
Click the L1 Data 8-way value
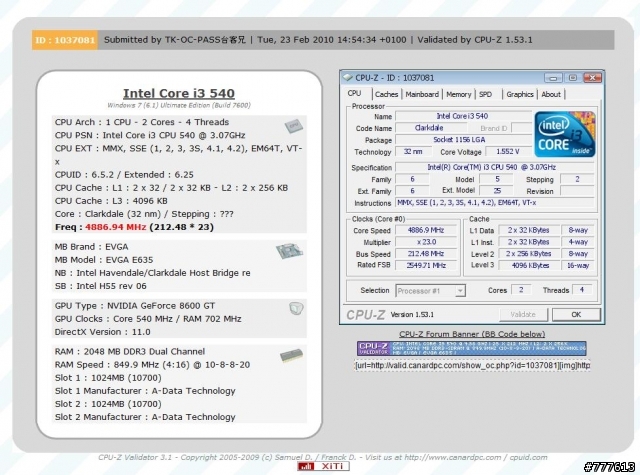pyautogui.click(x=579, y=230)
